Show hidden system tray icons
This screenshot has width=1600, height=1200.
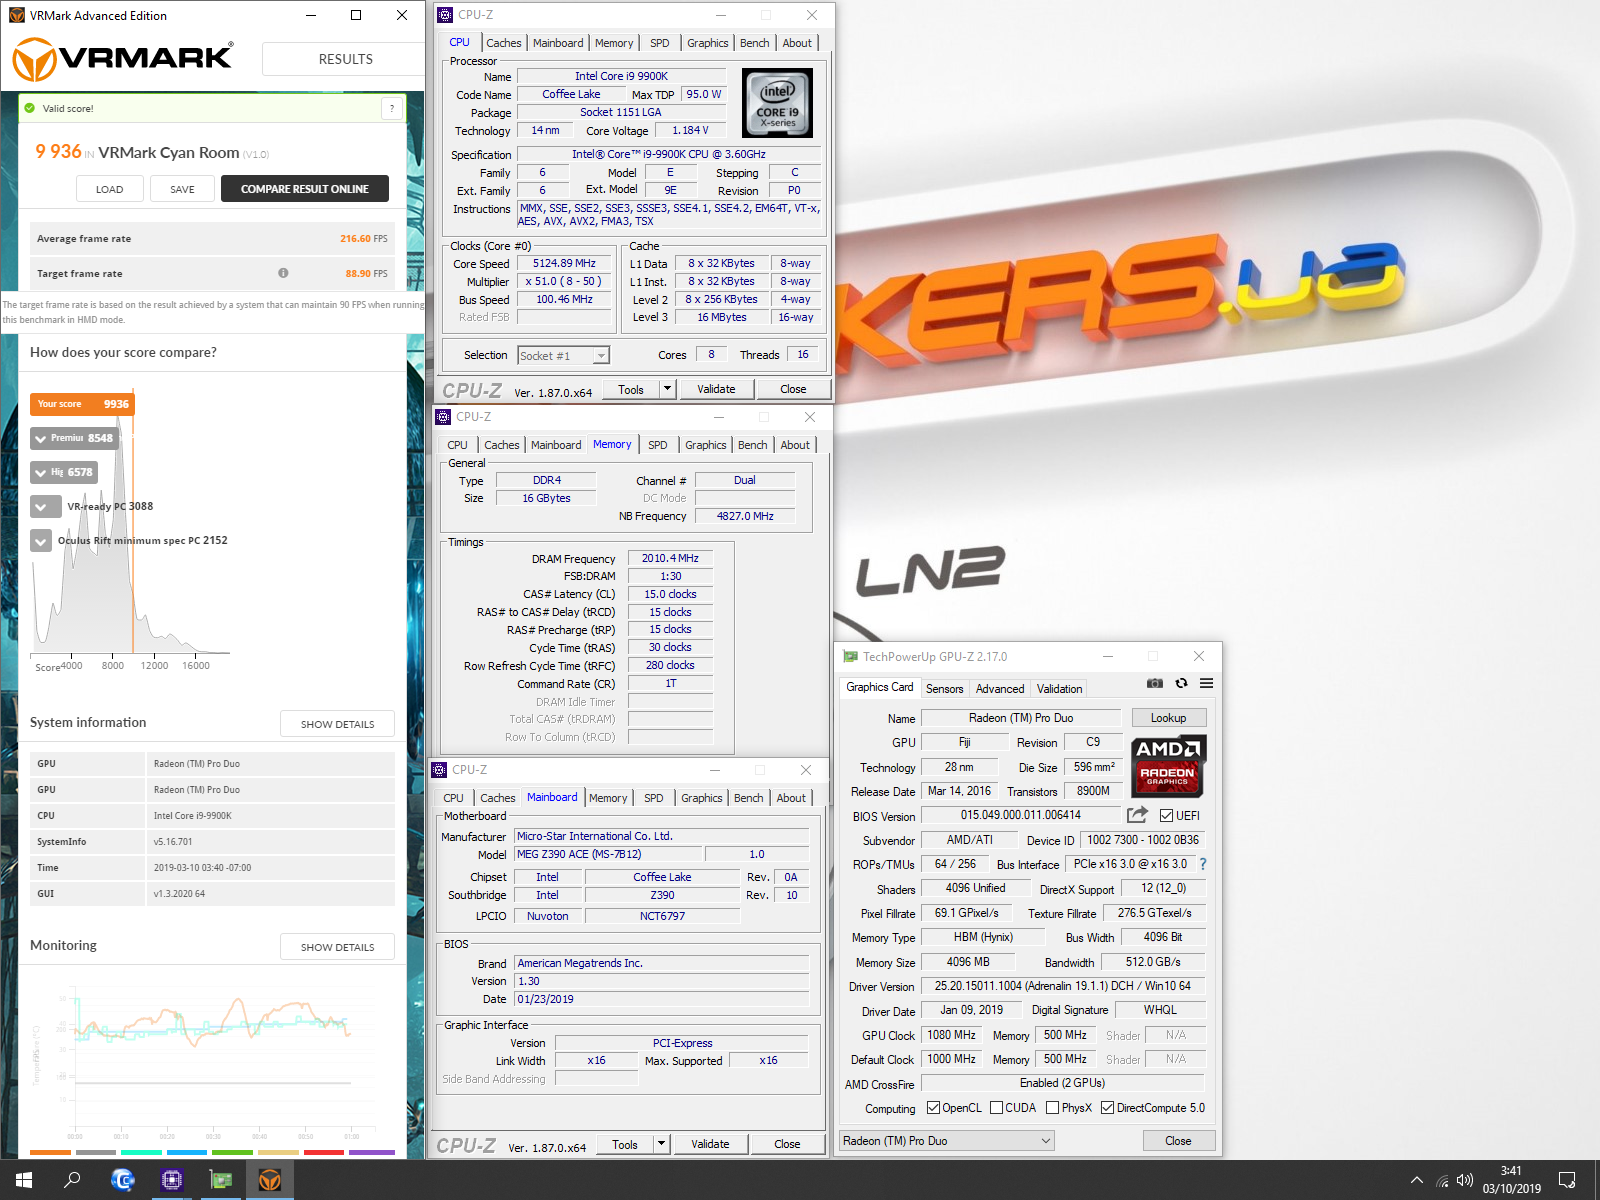1416,1180
